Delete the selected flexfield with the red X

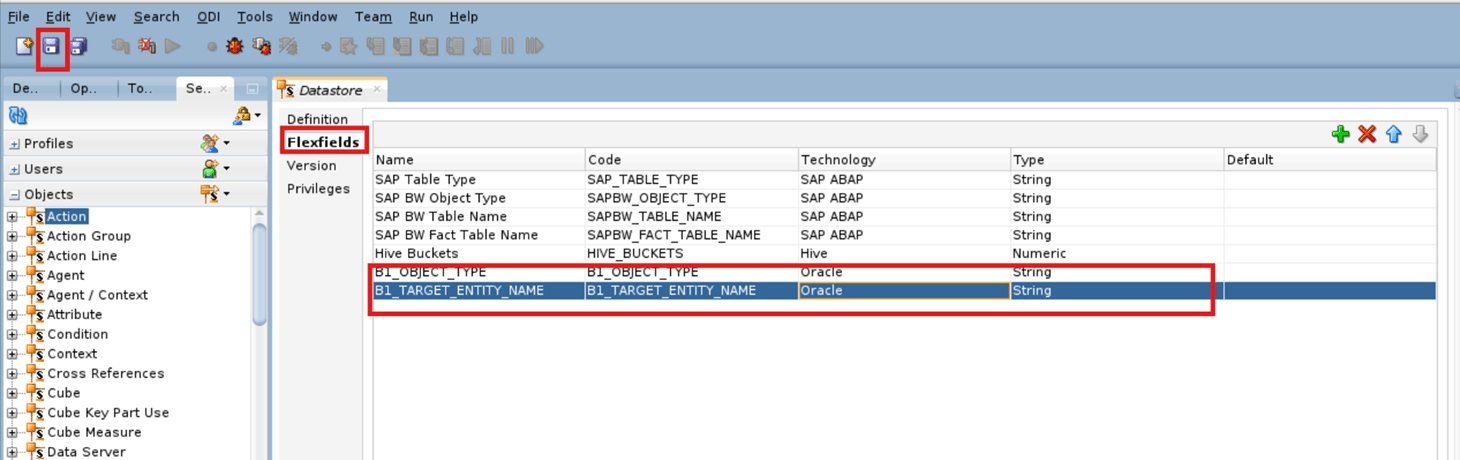[x=1367, y=134]
